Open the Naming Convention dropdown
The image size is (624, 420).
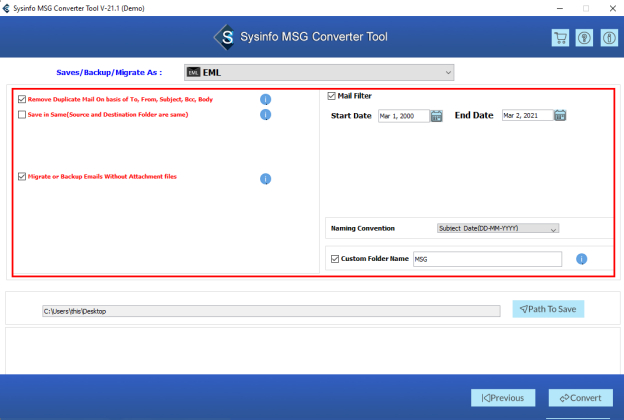(498, 228)
